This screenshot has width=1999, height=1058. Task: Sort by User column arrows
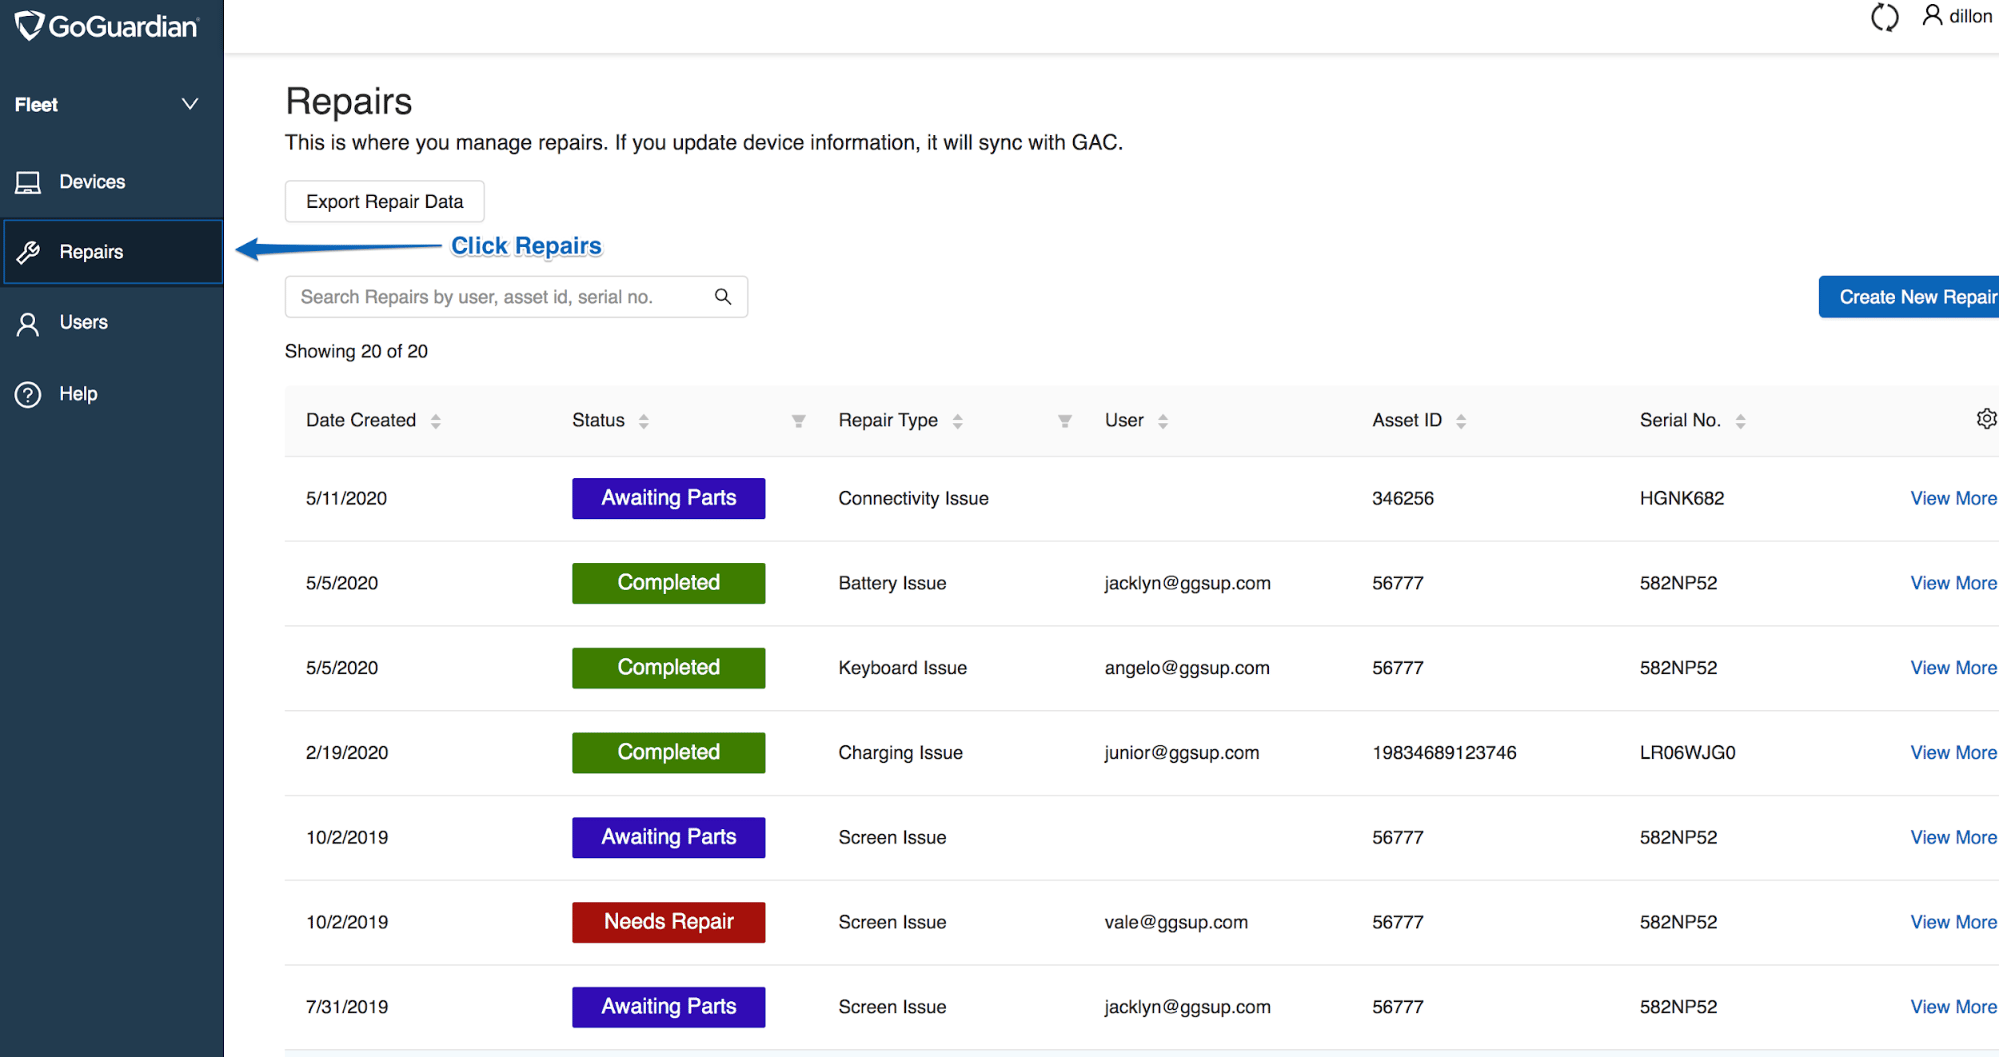pyautogui.click(x=1163, y=421)
